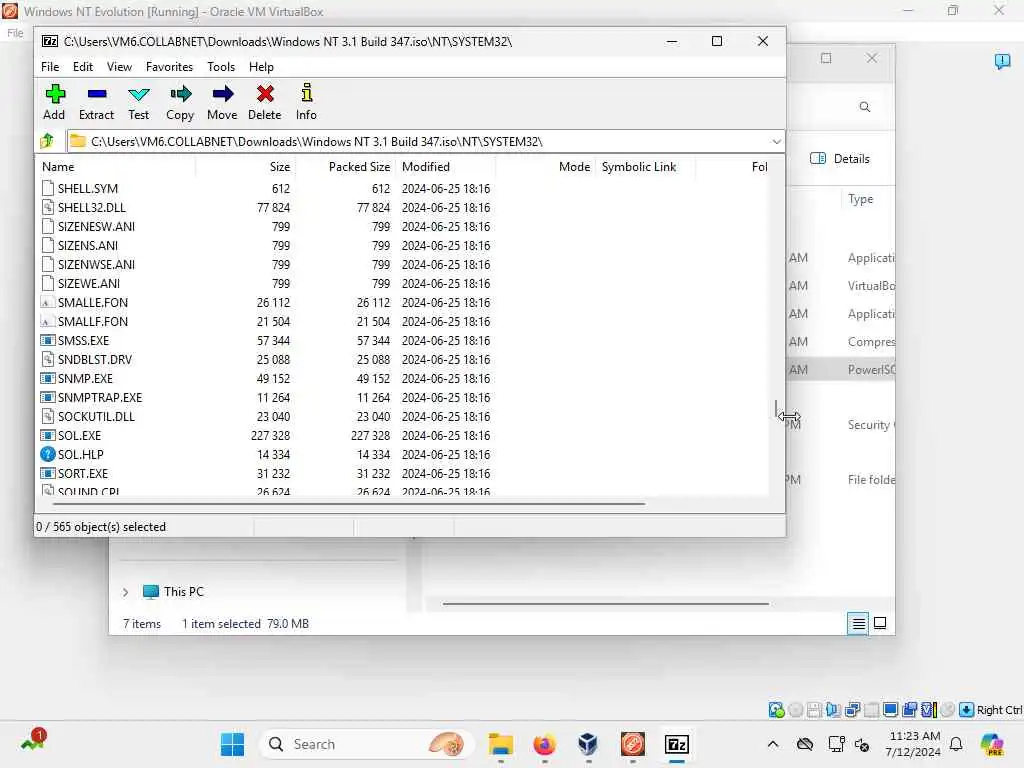
Task: Select the SHELL.SYM file
Action: click(x=88, y=189)
